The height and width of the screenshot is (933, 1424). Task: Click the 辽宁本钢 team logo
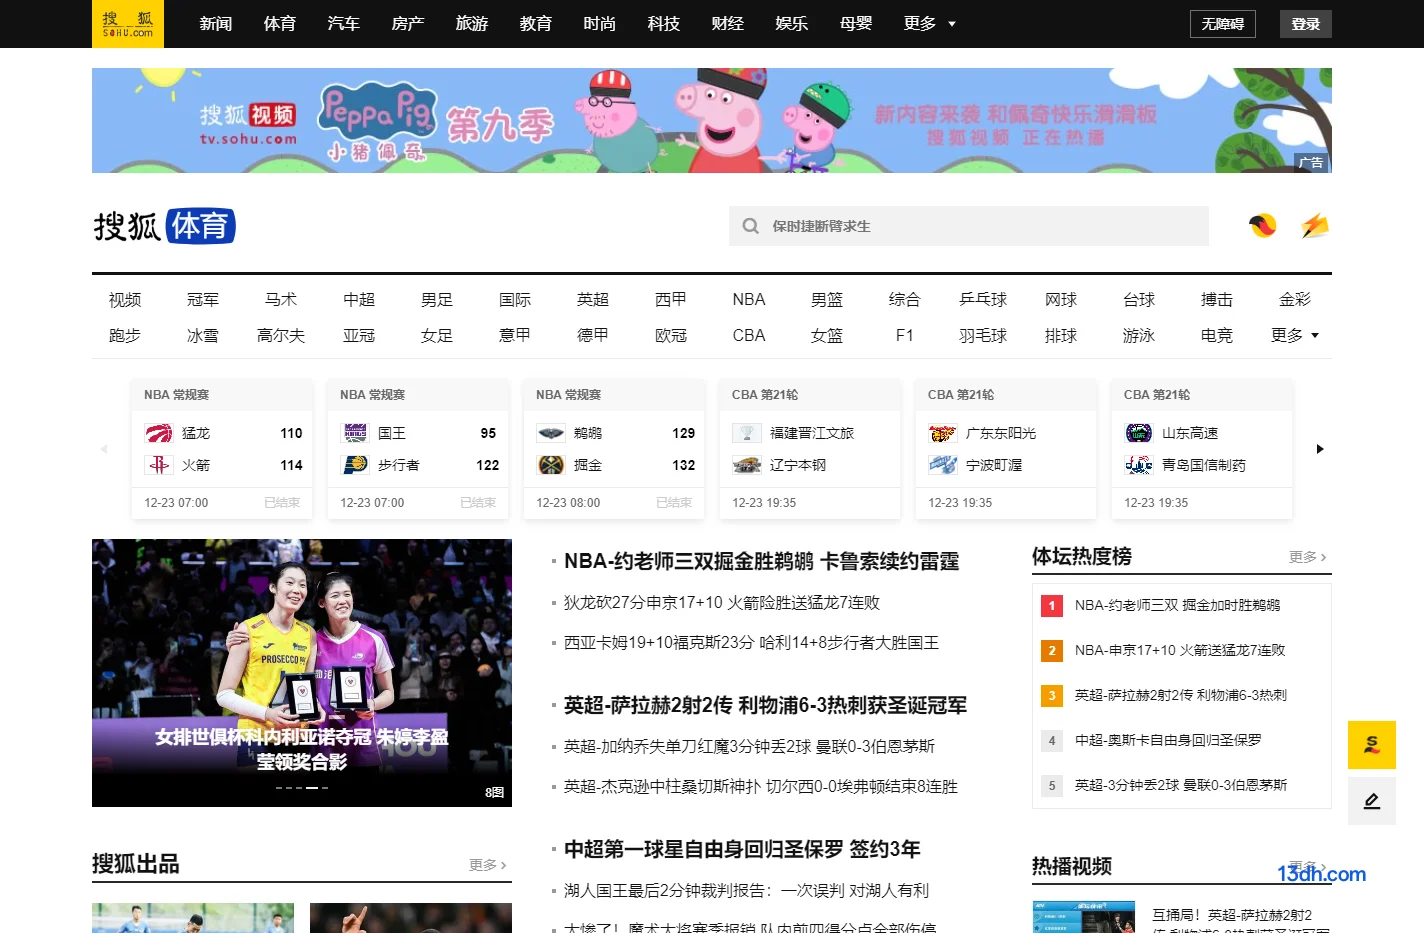[747, 465]
